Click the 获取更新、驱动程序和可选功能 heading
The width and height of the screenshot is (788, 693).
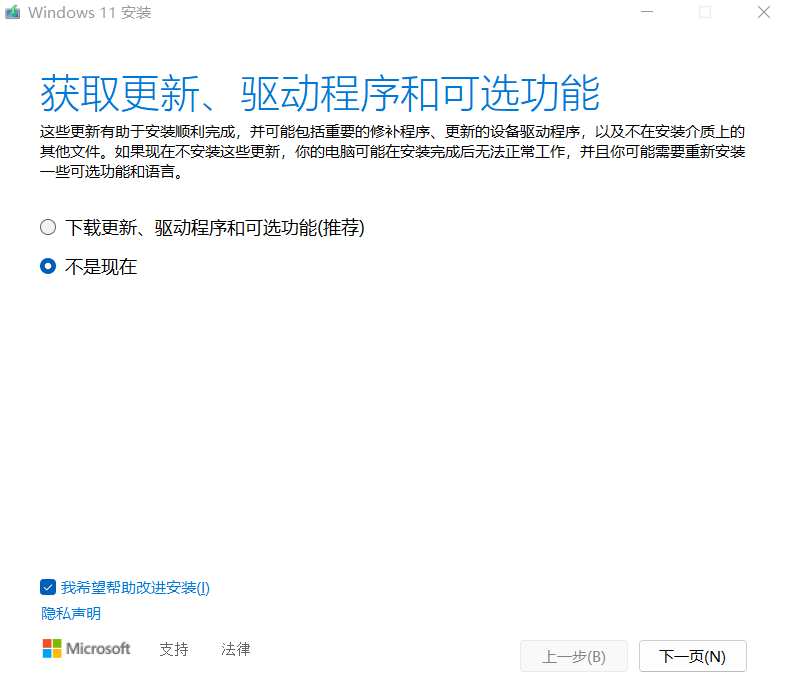click(320, 93)
